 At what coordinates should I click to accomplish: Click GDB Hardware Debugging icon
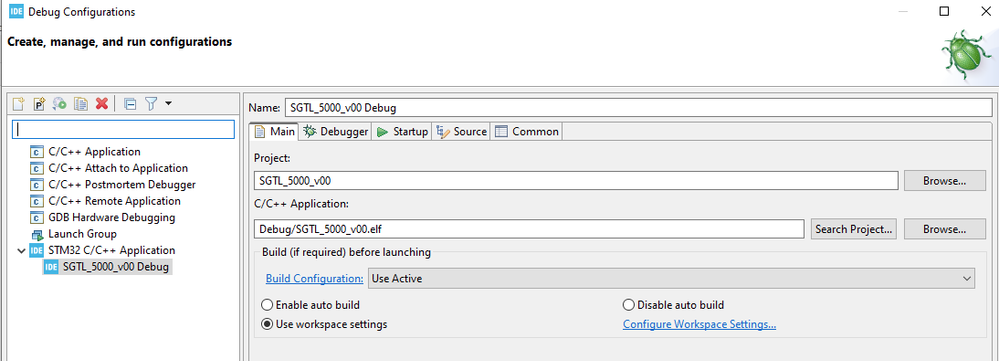coord(36,217)
